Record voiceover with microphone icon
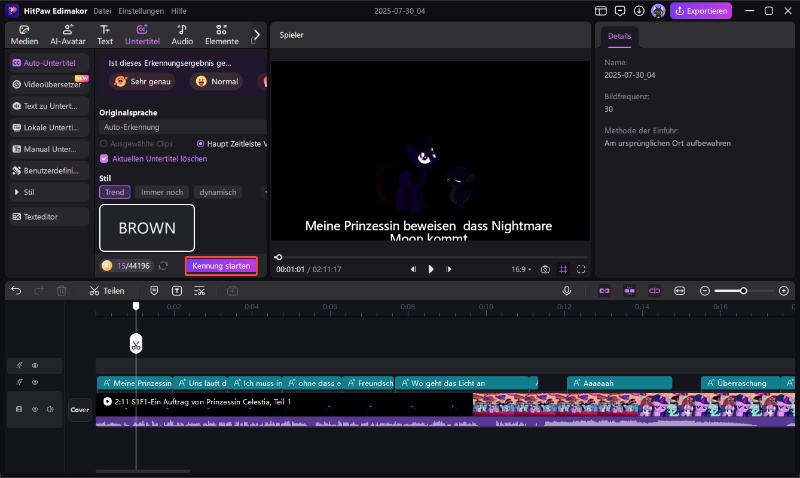Viewport: 800px width, 478px height. click(566, 291)
